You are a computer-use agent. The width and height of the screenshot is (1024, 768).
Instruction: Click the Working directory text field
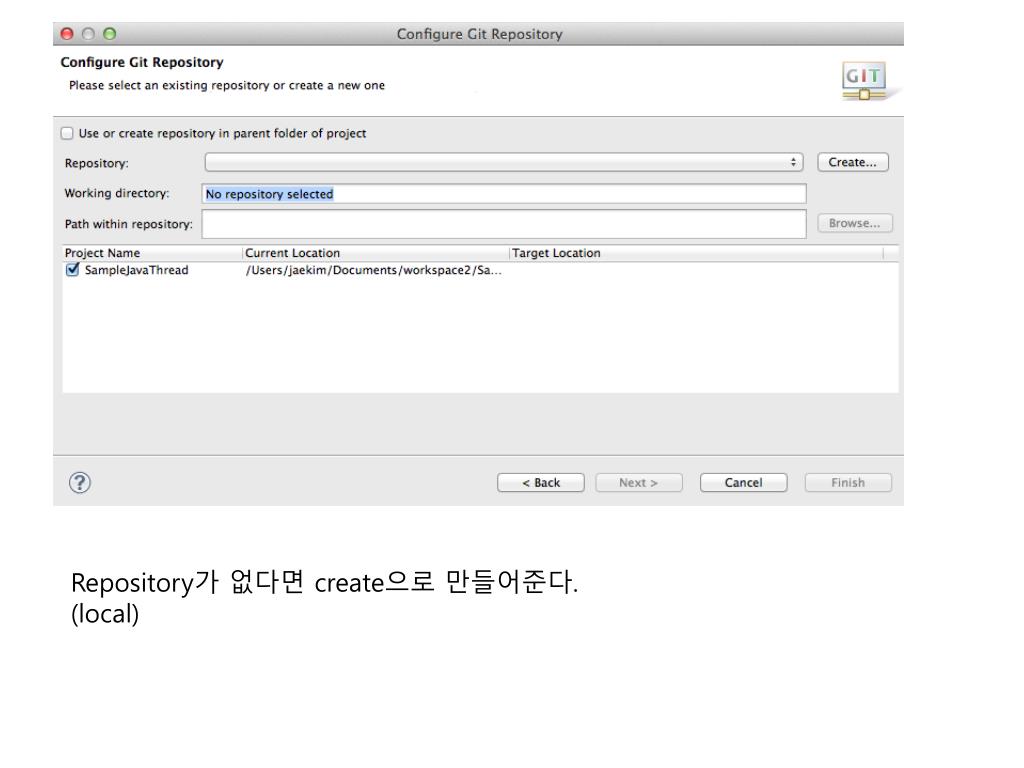504,194
